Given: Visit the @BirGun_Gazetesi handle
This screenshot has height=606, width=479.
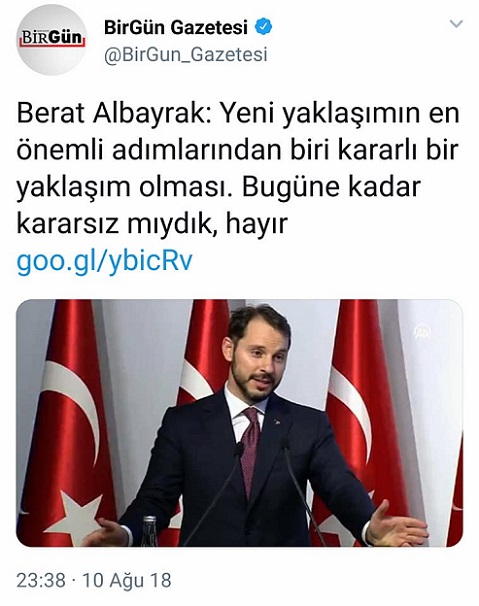Looking at the screenshot, I should pos(186,54).
